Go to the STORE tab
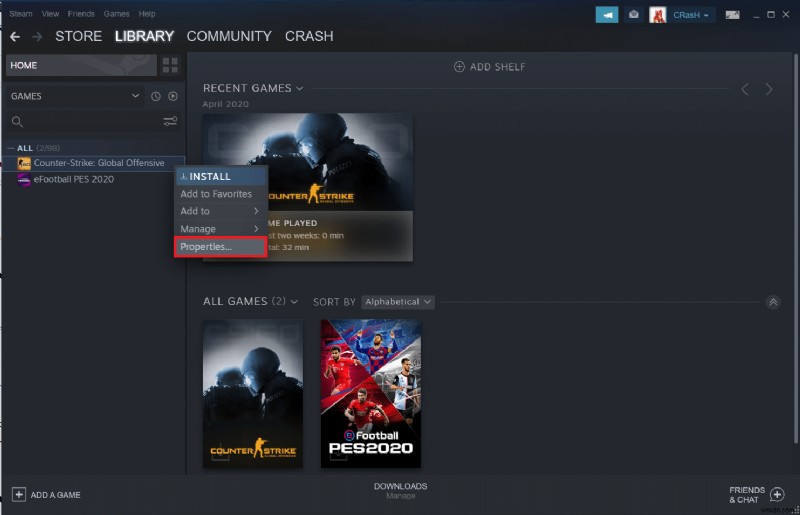800x515 pixels. 79,36
